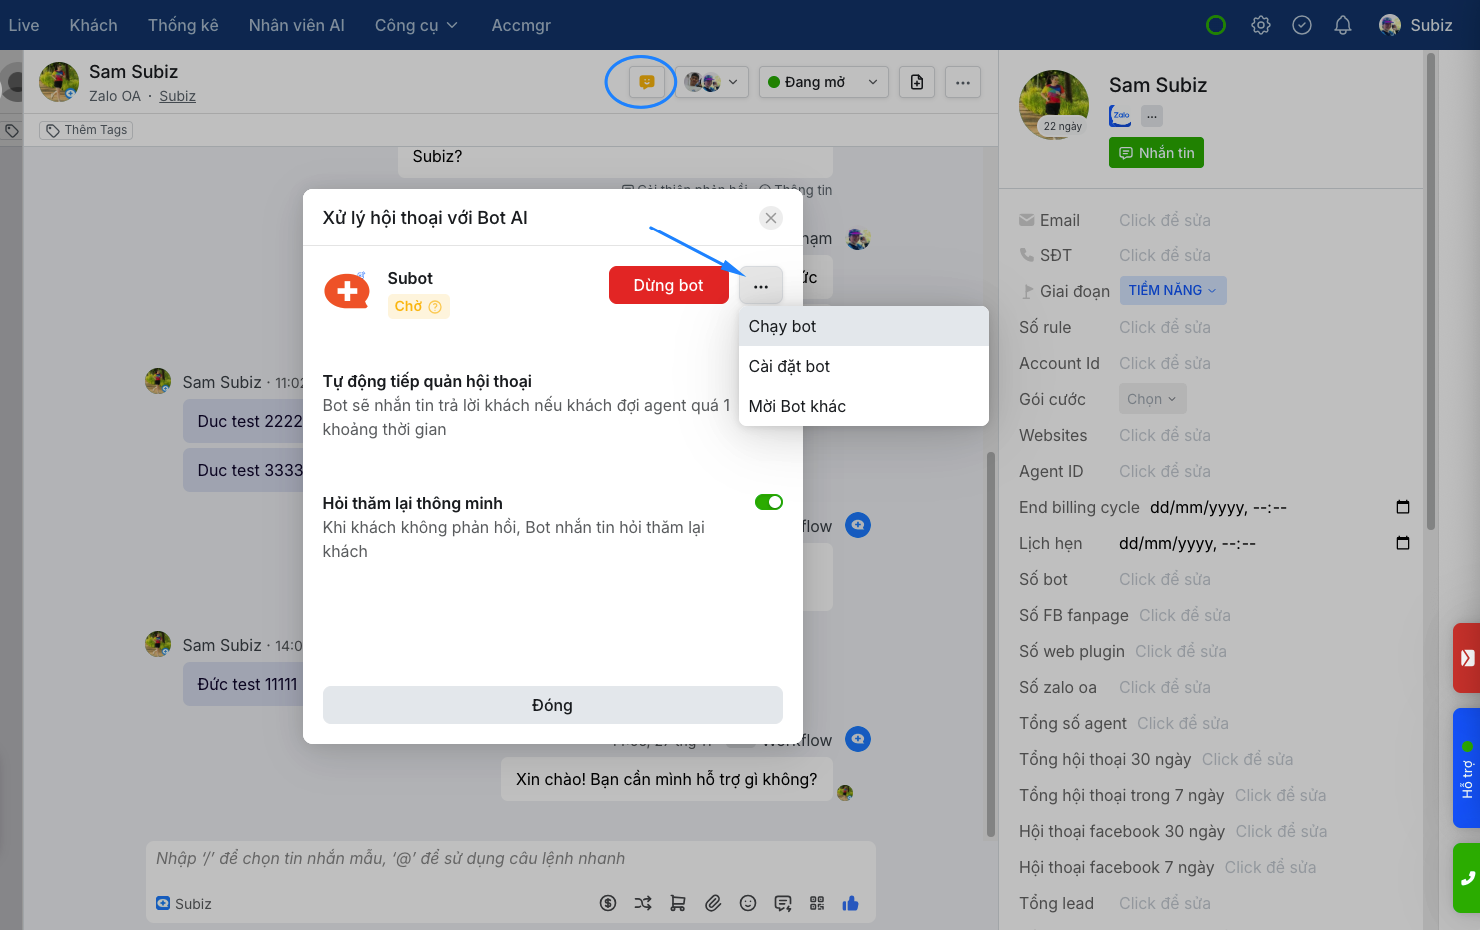
Task: Expand the Đang mở status dropdown
Action: (823, 82)
